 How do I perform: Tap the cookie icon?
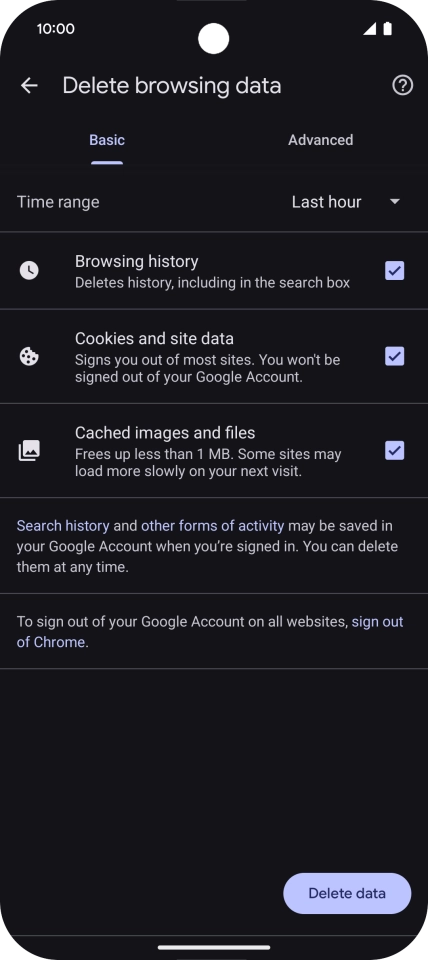(x=29, y=356)
